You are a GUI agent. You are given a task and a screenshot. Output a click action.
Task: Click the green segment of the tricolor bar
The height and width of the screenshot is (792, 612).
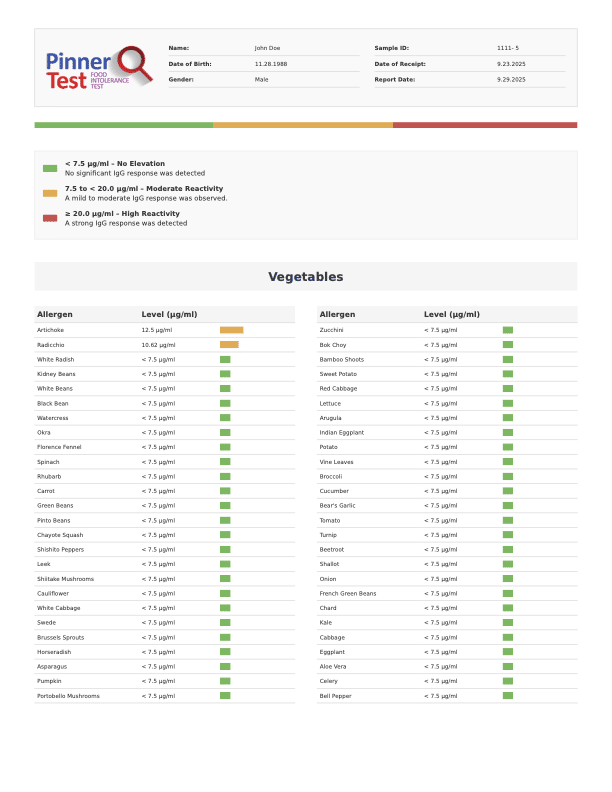pos(123,125)
